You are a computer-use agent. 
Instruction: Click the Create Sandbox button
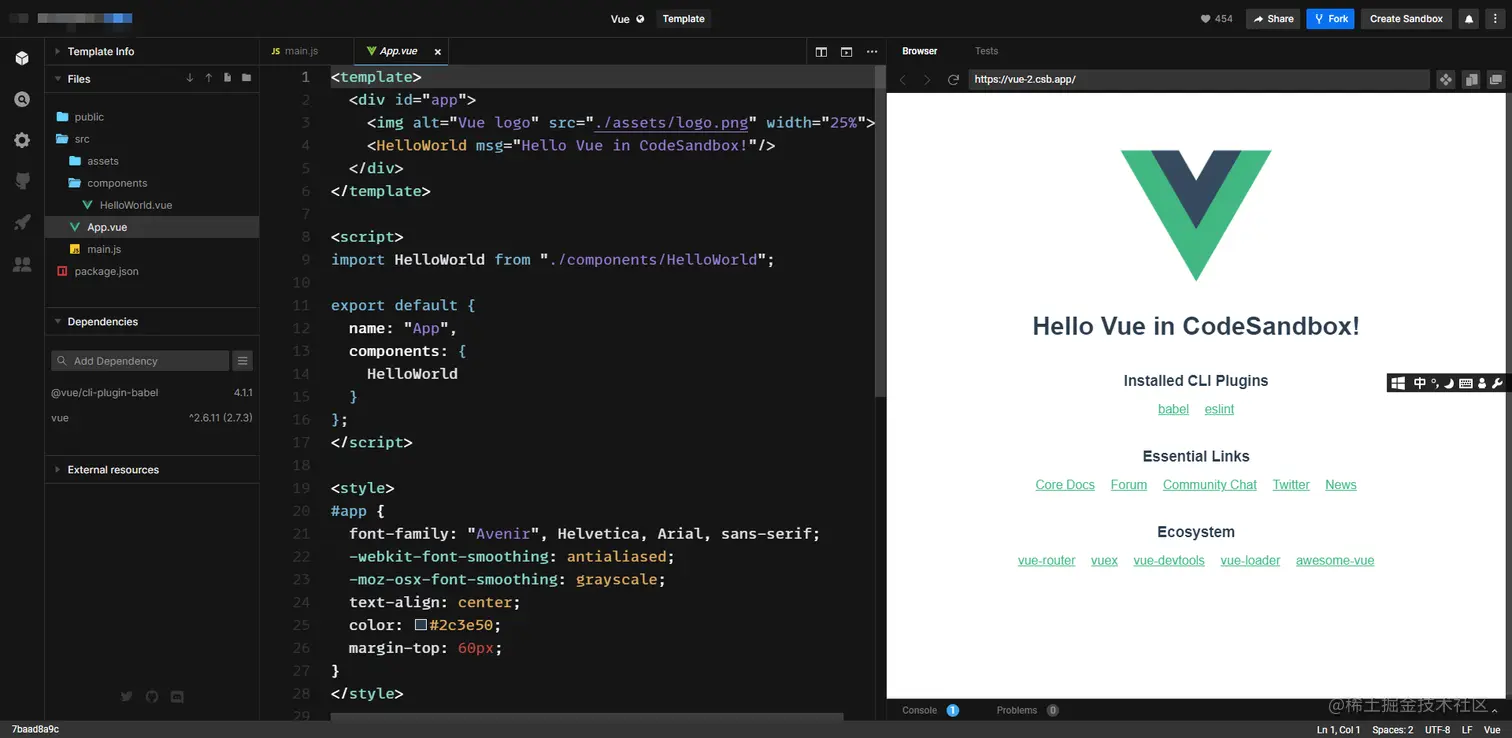click(1406, 19)
